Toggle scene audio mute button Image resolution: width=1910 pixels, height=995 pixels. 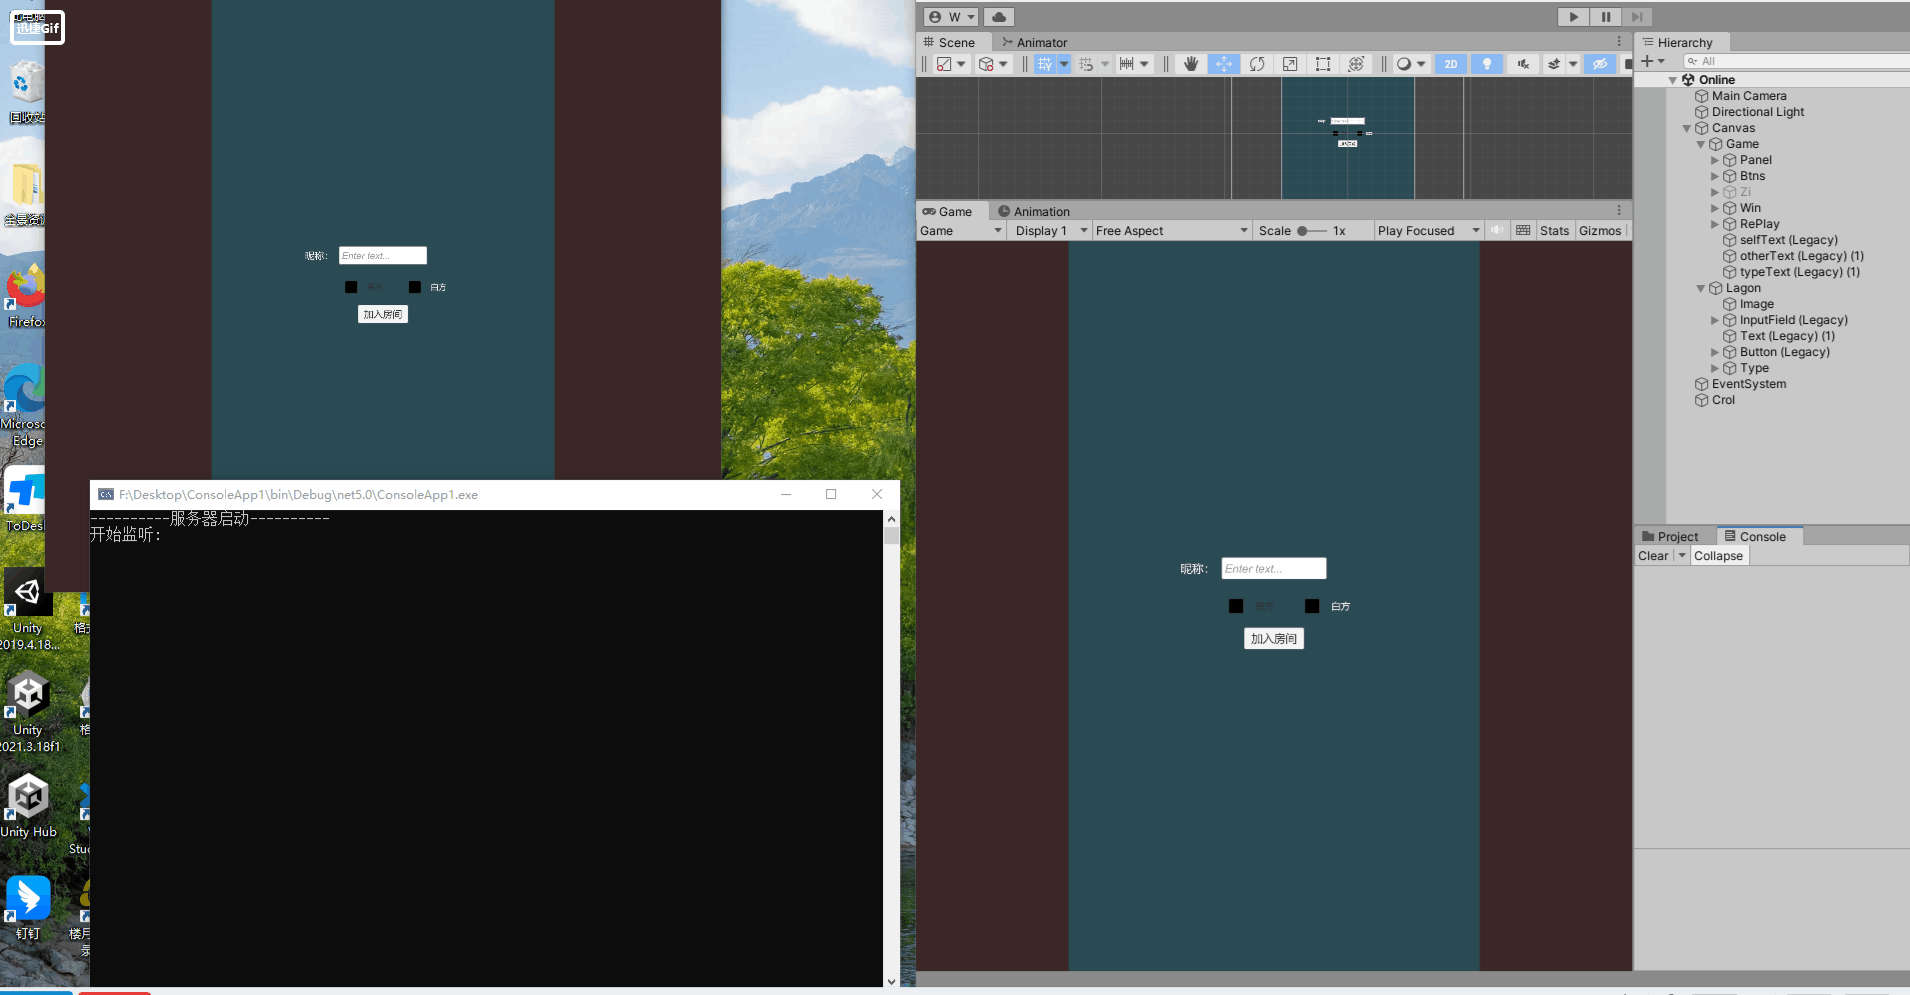point(1523,64)
